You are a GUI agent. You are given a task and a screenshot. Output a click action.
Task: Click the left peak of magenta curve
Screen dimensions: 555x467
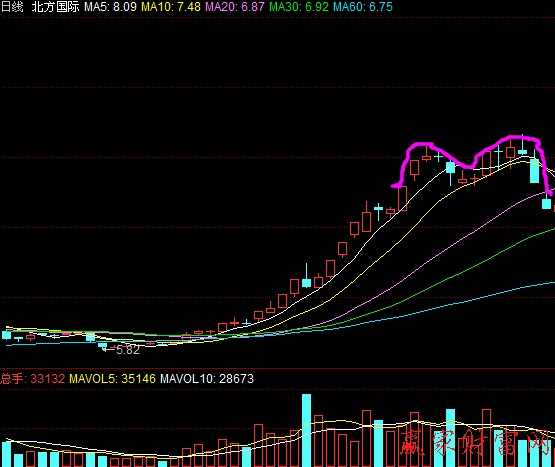tap(420, 144)
